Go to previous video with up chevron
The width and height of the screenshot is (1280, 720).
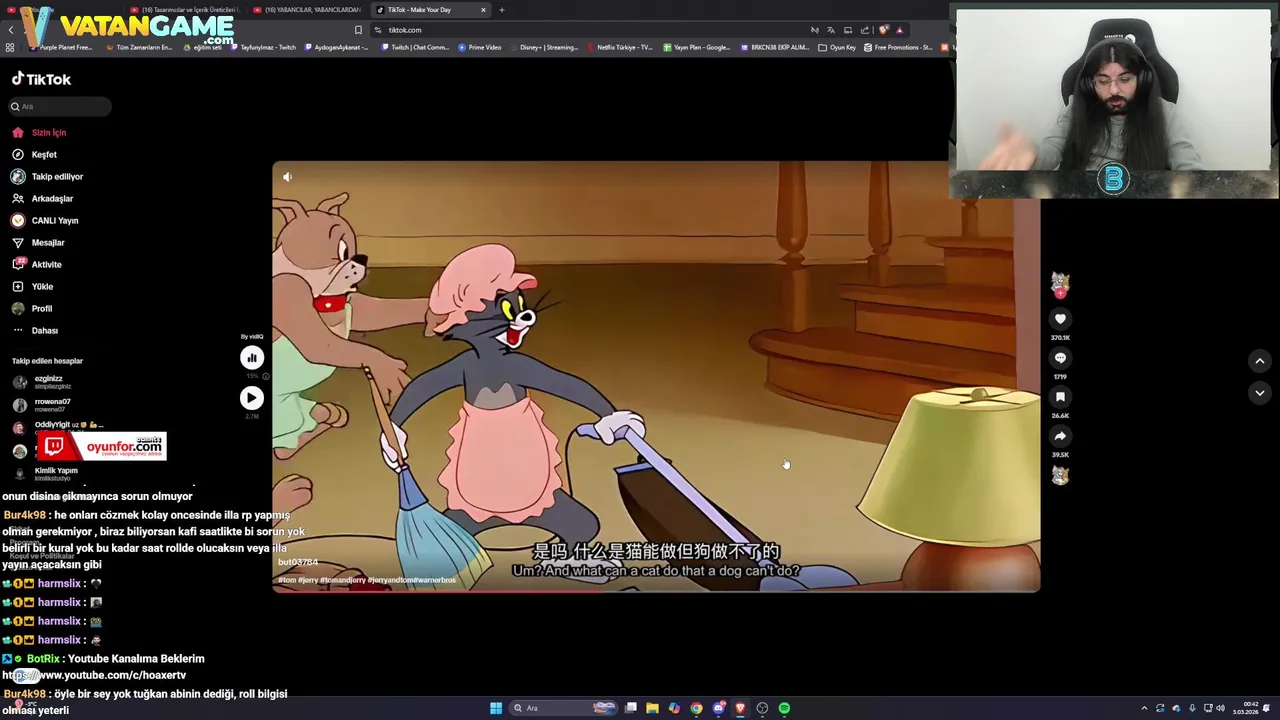(1260, 361)
